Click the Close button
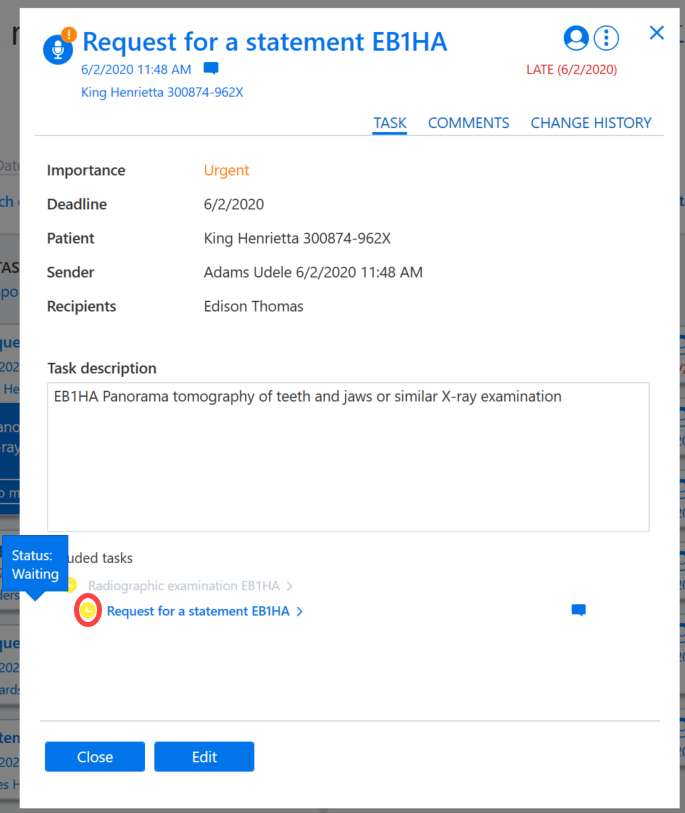 click(x=95, y=756)
